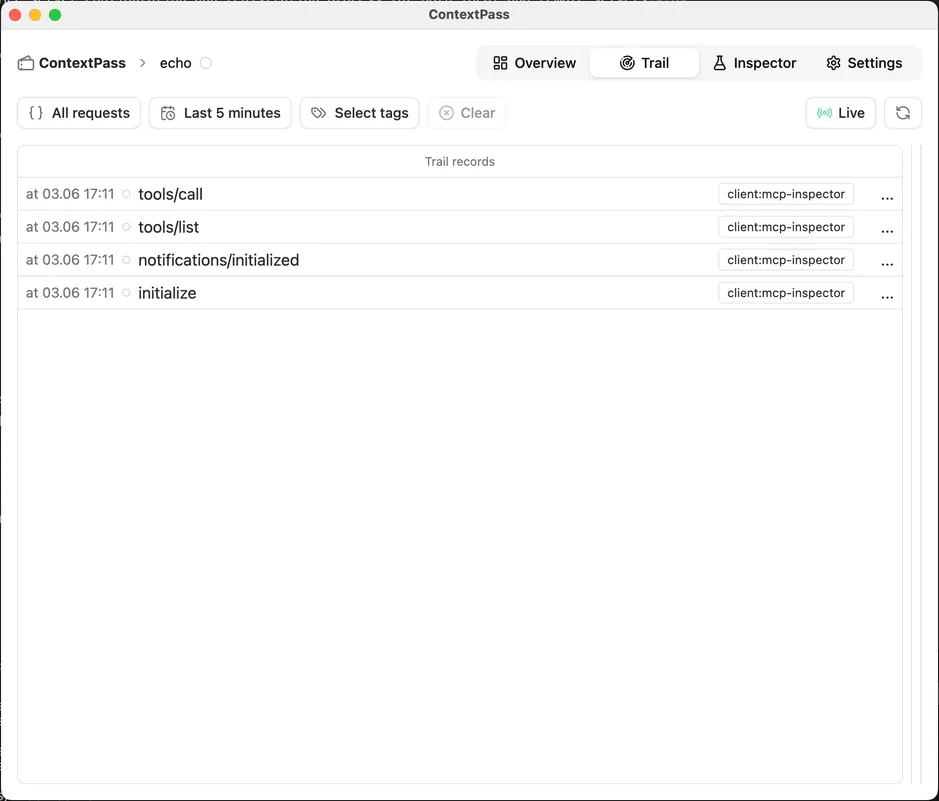Click the flask icon on the Inspector tab
939x801 pixels.
pos(719,62)
